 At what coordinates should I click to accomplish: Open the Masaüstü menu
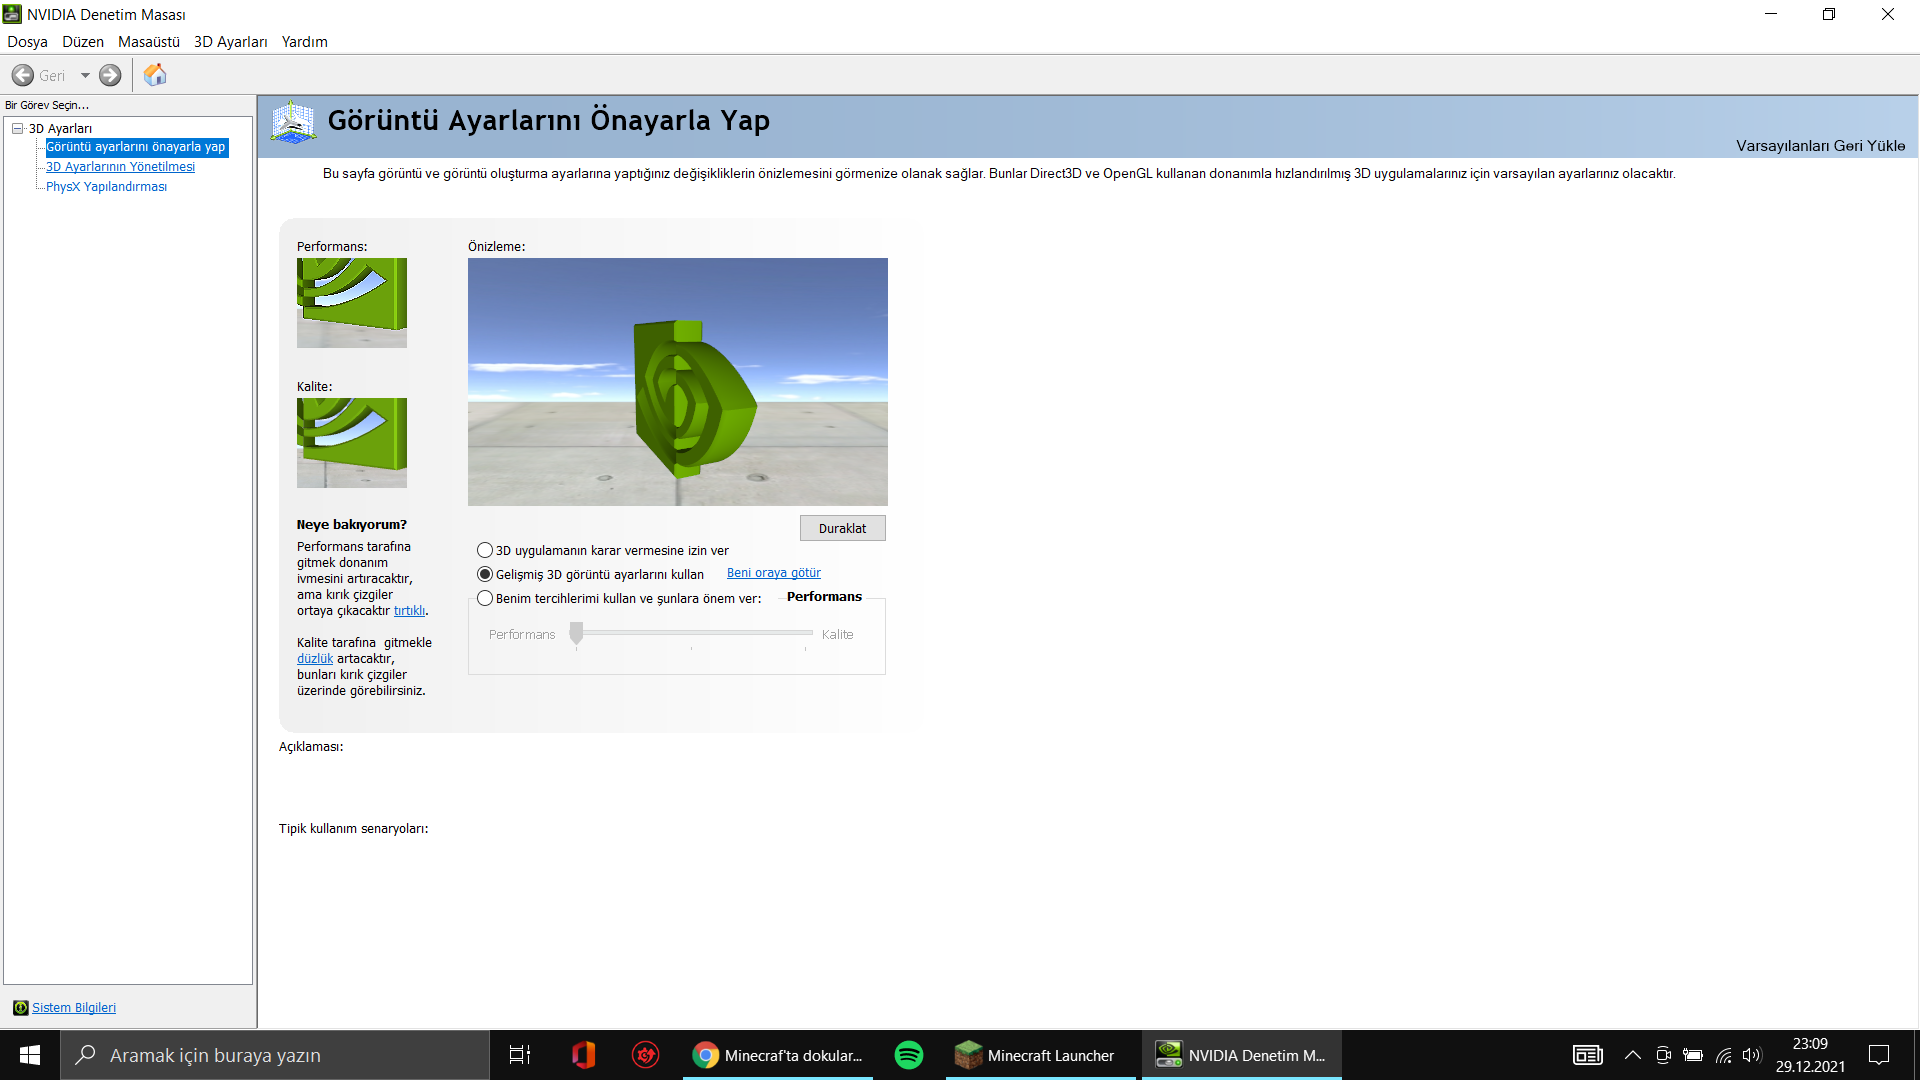148,42
